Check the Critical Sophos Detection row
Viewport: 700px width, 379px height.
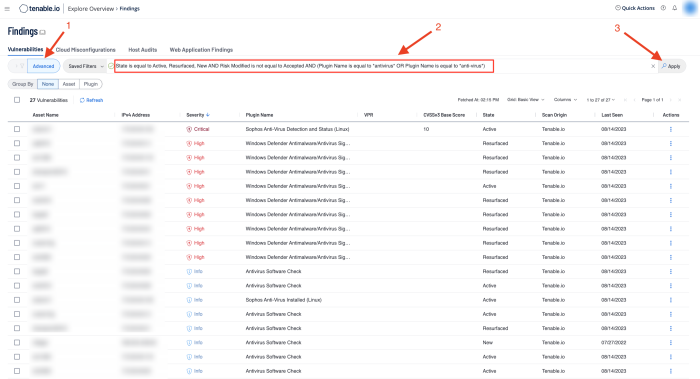[17, 129]
